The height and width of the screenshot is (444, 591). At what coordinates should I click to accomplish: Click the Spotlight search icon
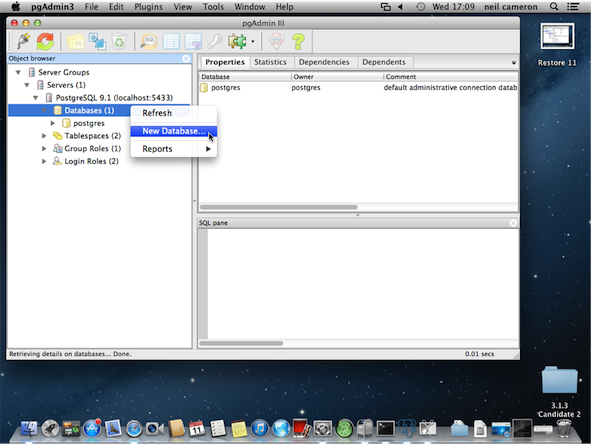(x=554, y=6)
